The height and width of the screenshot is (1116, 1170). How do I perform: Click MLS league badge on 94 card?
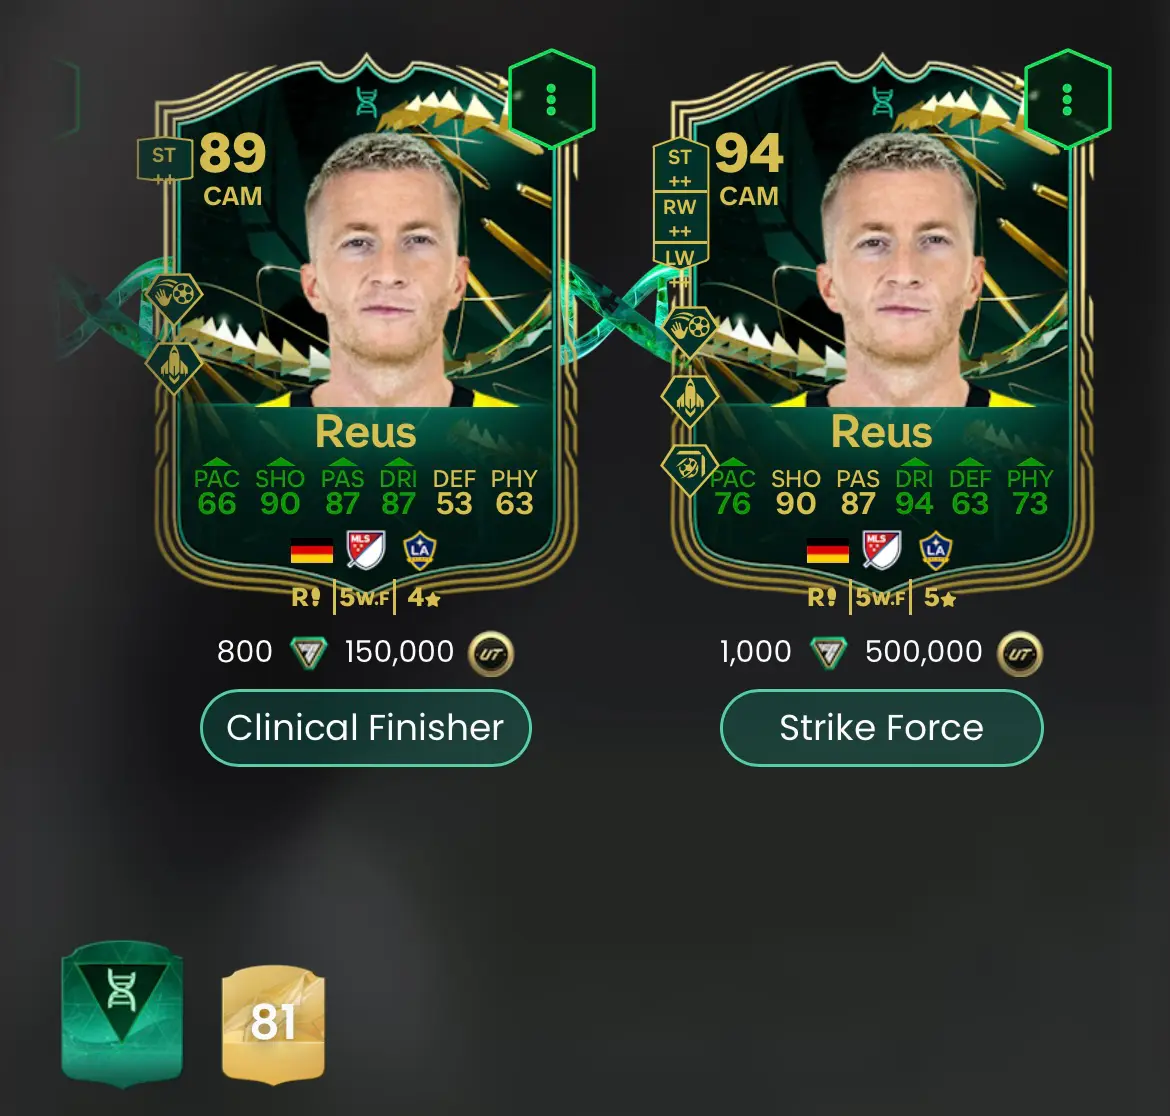tap(882, 550)
